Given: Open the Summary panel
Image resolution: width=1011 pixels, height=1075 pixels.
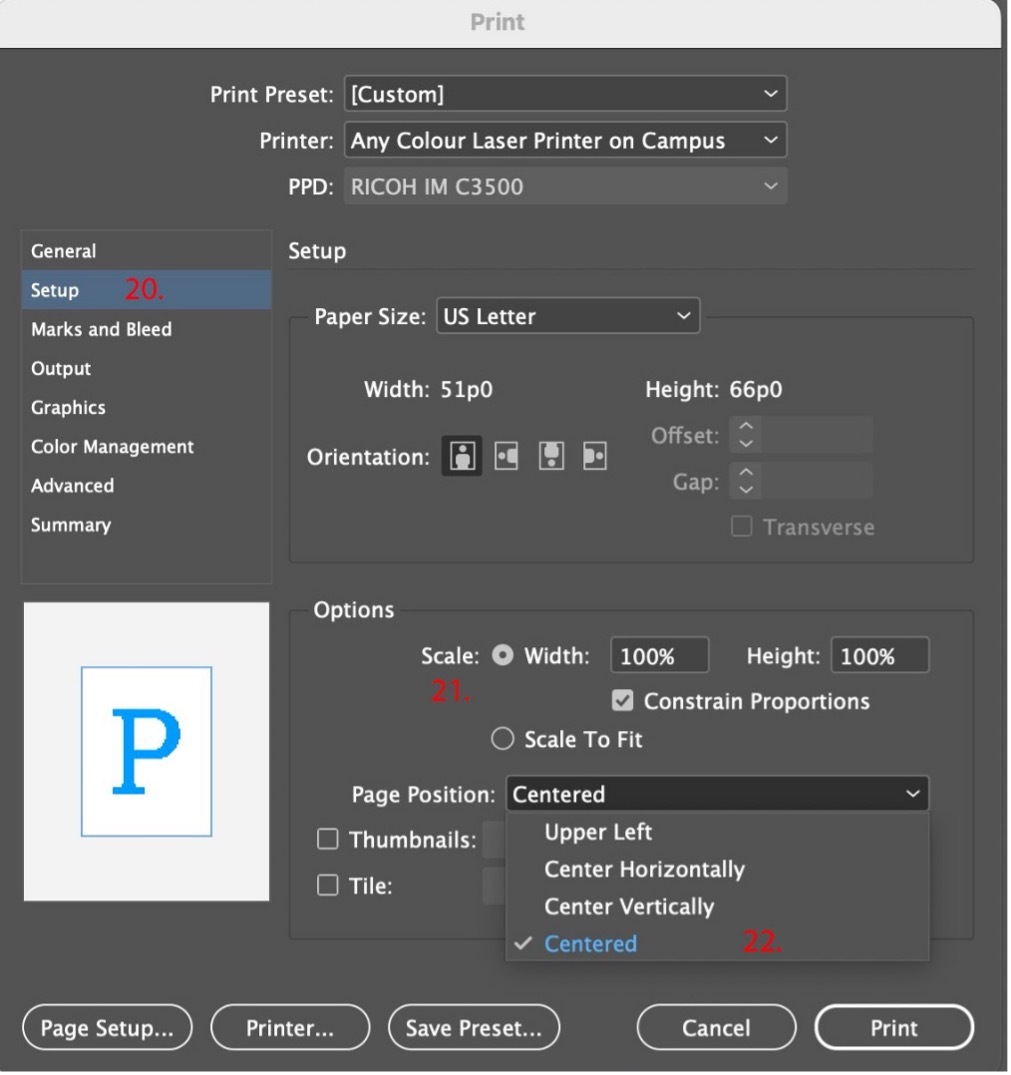Looking at the screenshot, I should coord(147,525).
